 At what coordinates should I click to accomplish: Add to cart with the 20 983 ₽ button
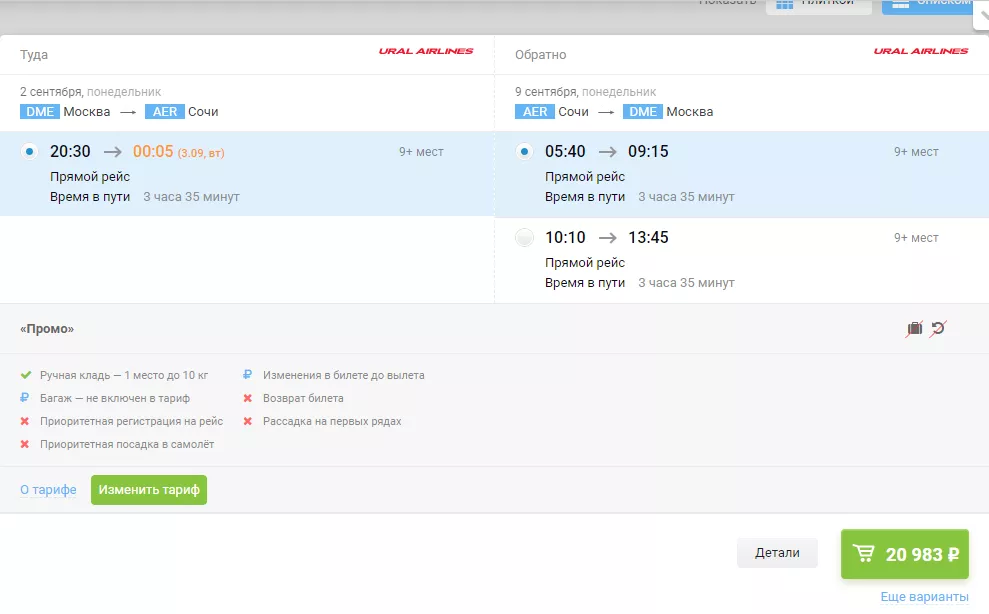pos(905,554)
